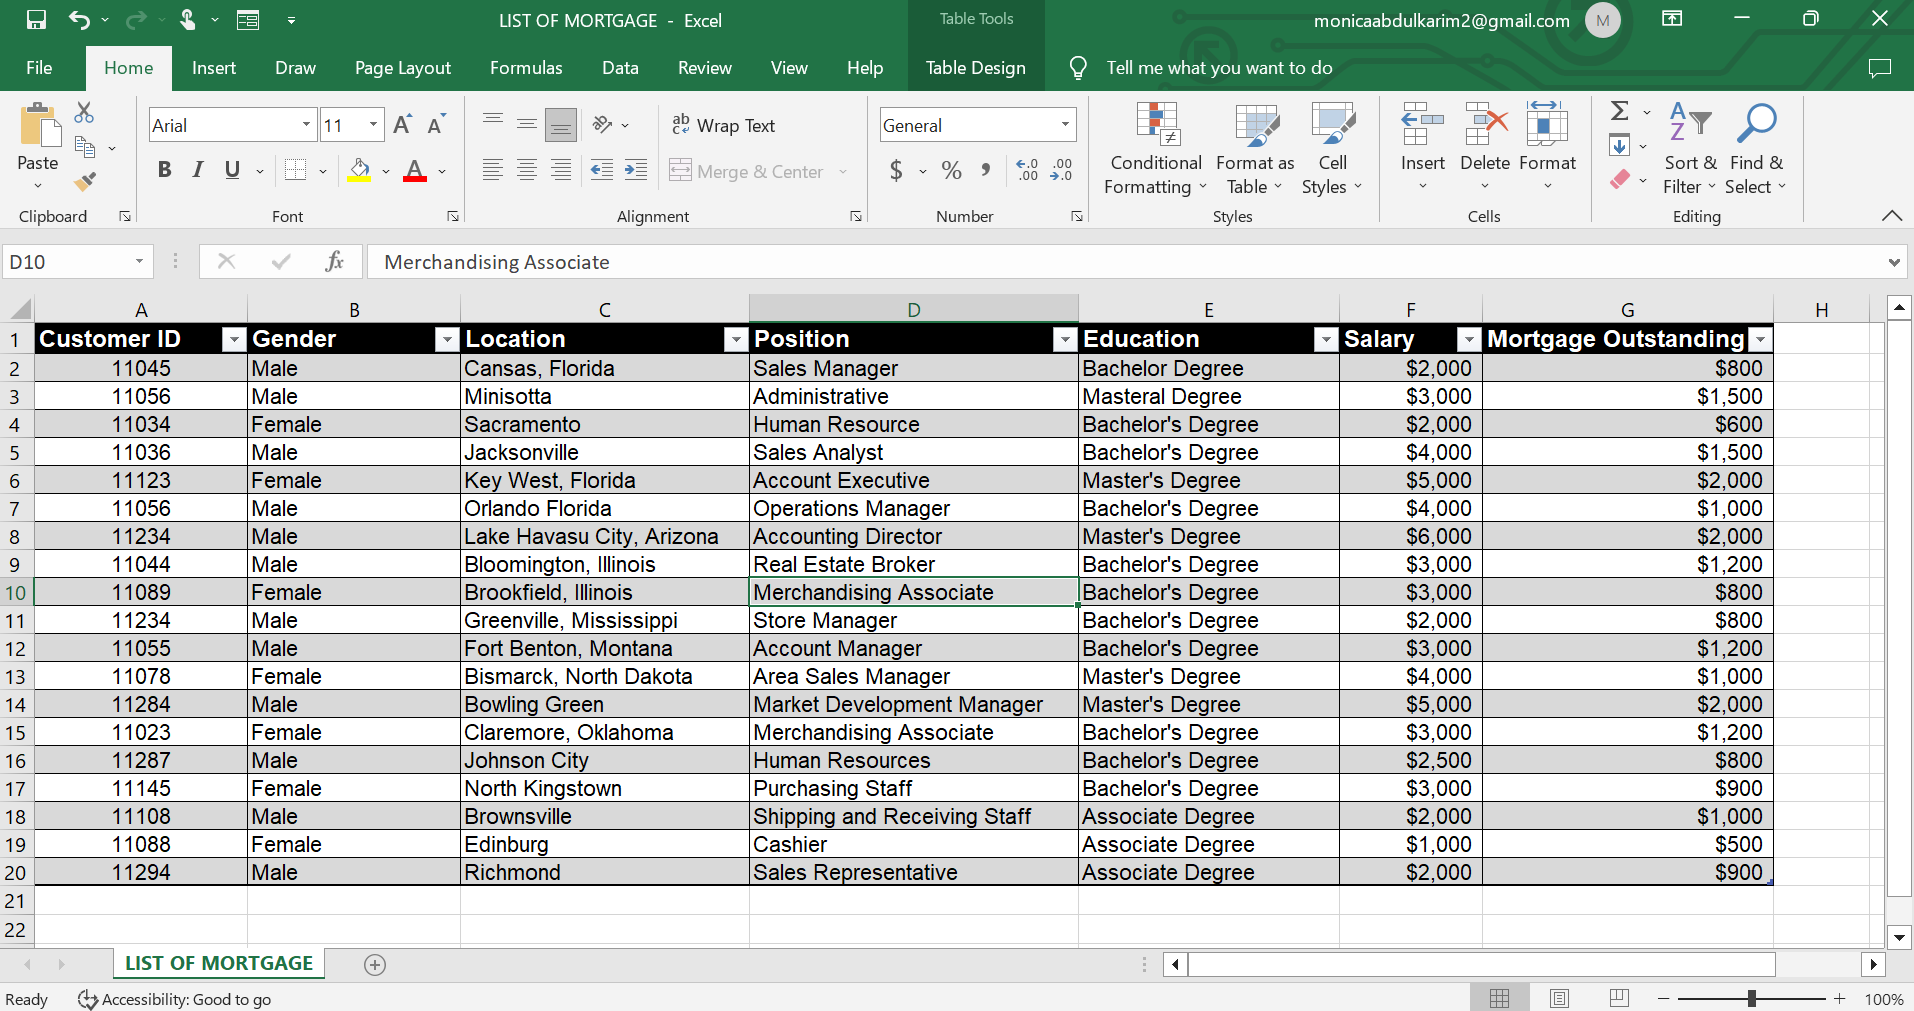Screen dimensions: 1914x1011
Task: Apply the red font color
Action: [415, 170]
